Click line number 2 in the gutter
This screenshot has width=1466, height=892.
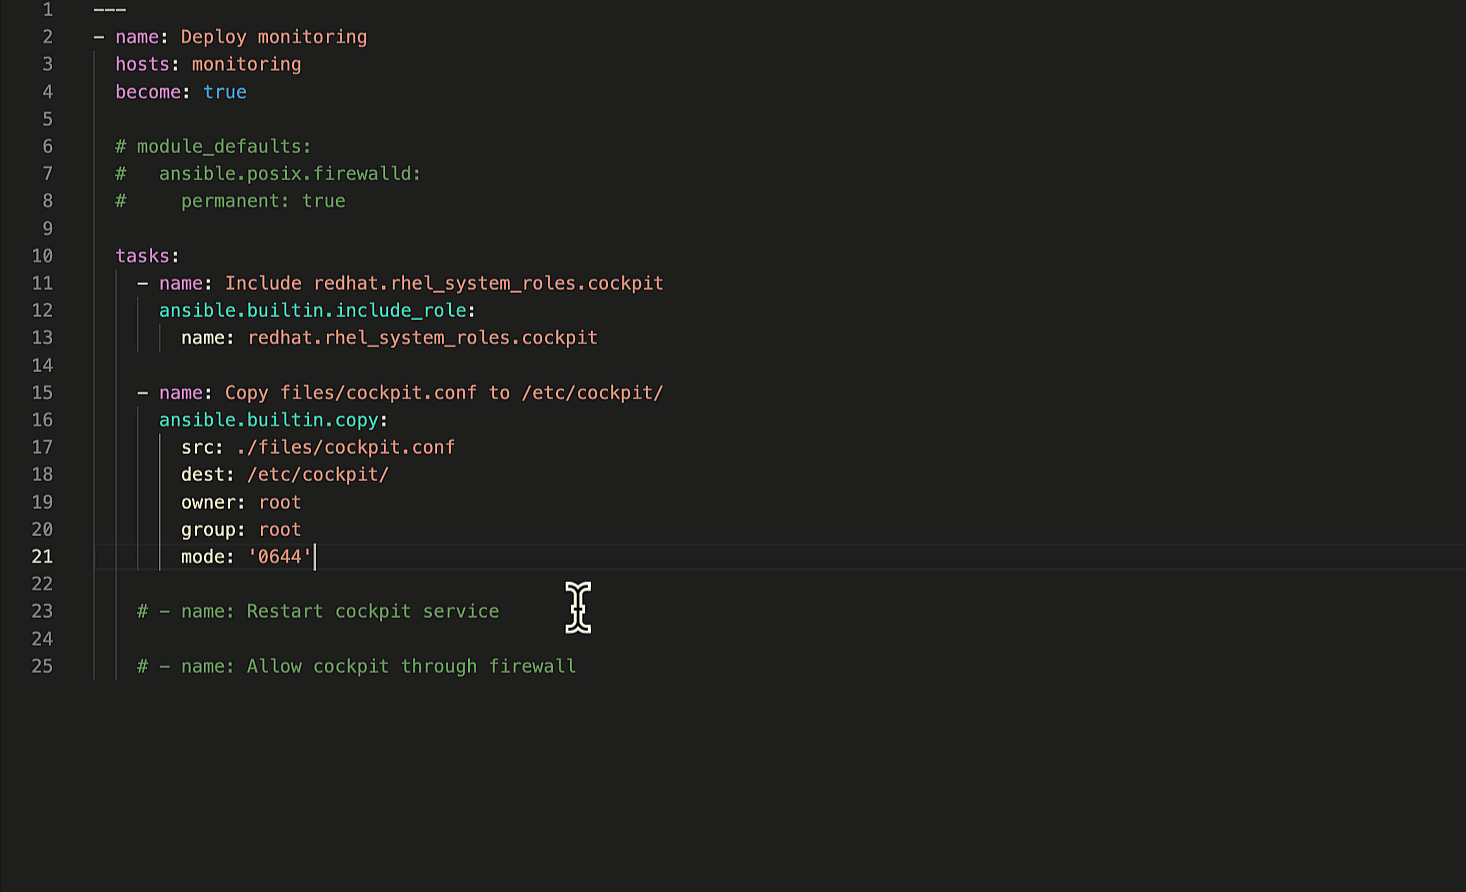47,37
